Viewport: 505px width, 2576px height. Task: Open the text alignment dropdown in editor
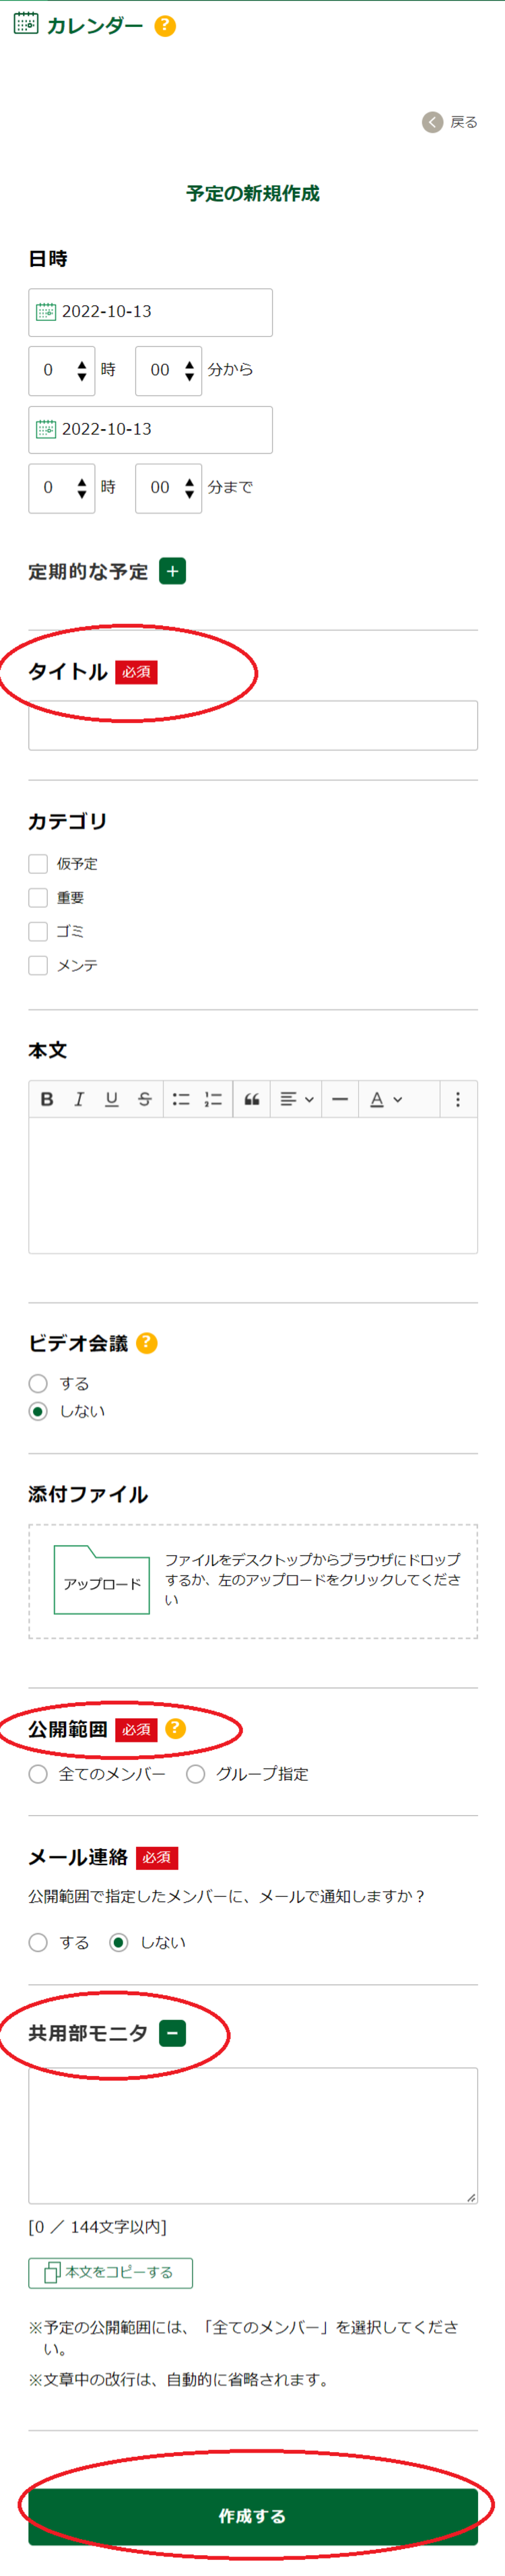(296, 1099)
